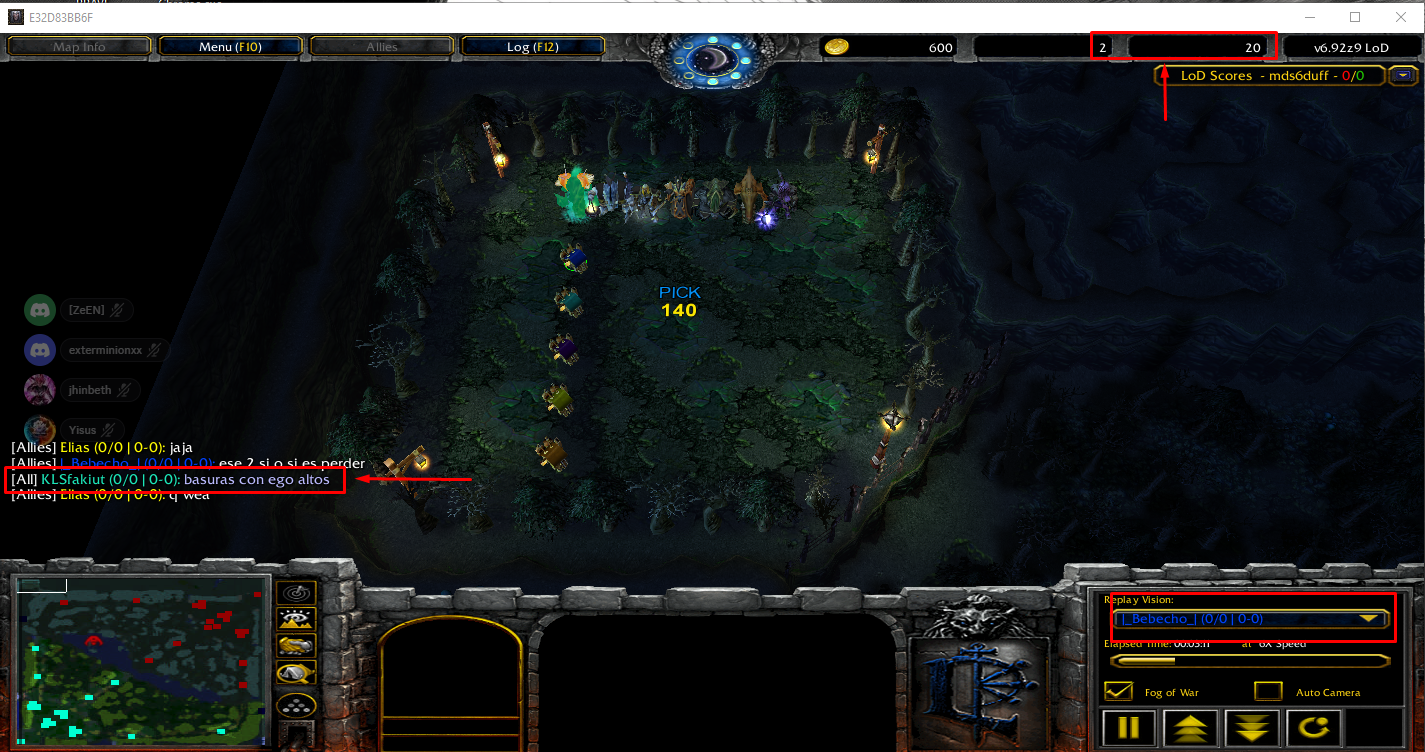Click the LoD Scores leaderboard title
The width and height of the screenshot is (1425, 752).
click(x=1271, y=75)
